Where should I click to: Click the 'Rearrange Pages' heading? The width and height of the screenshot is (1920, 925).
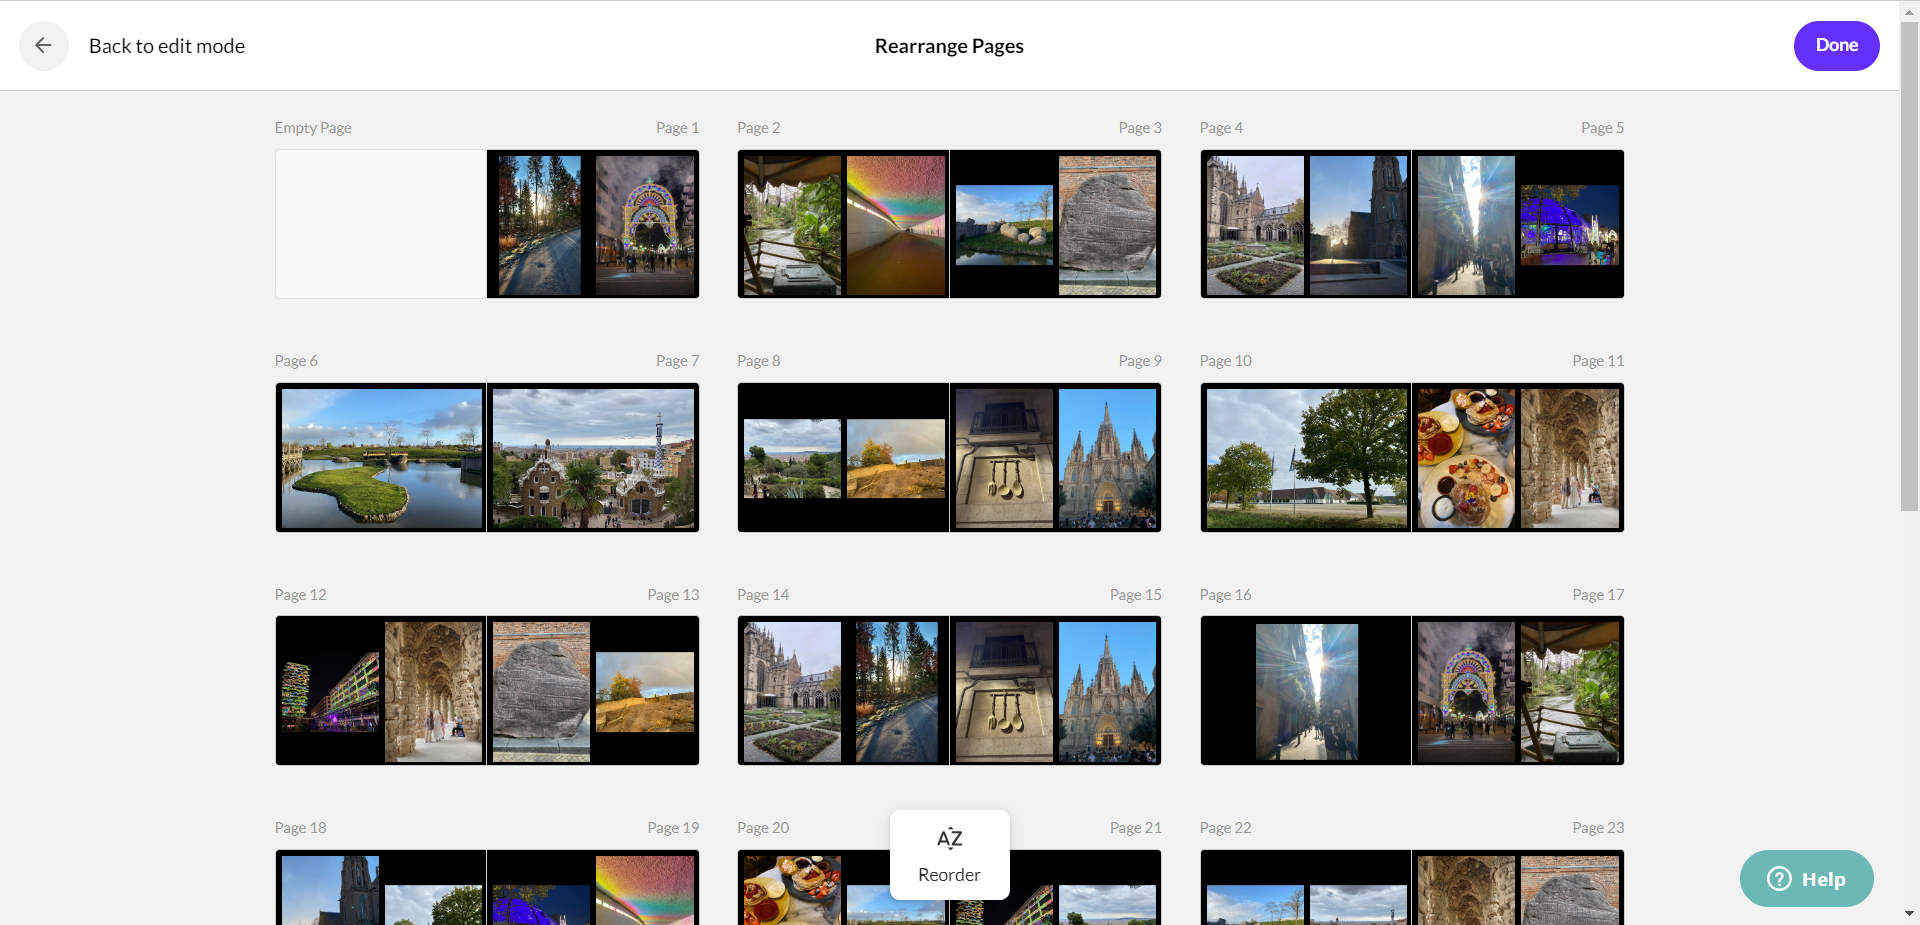pos(949,46)
